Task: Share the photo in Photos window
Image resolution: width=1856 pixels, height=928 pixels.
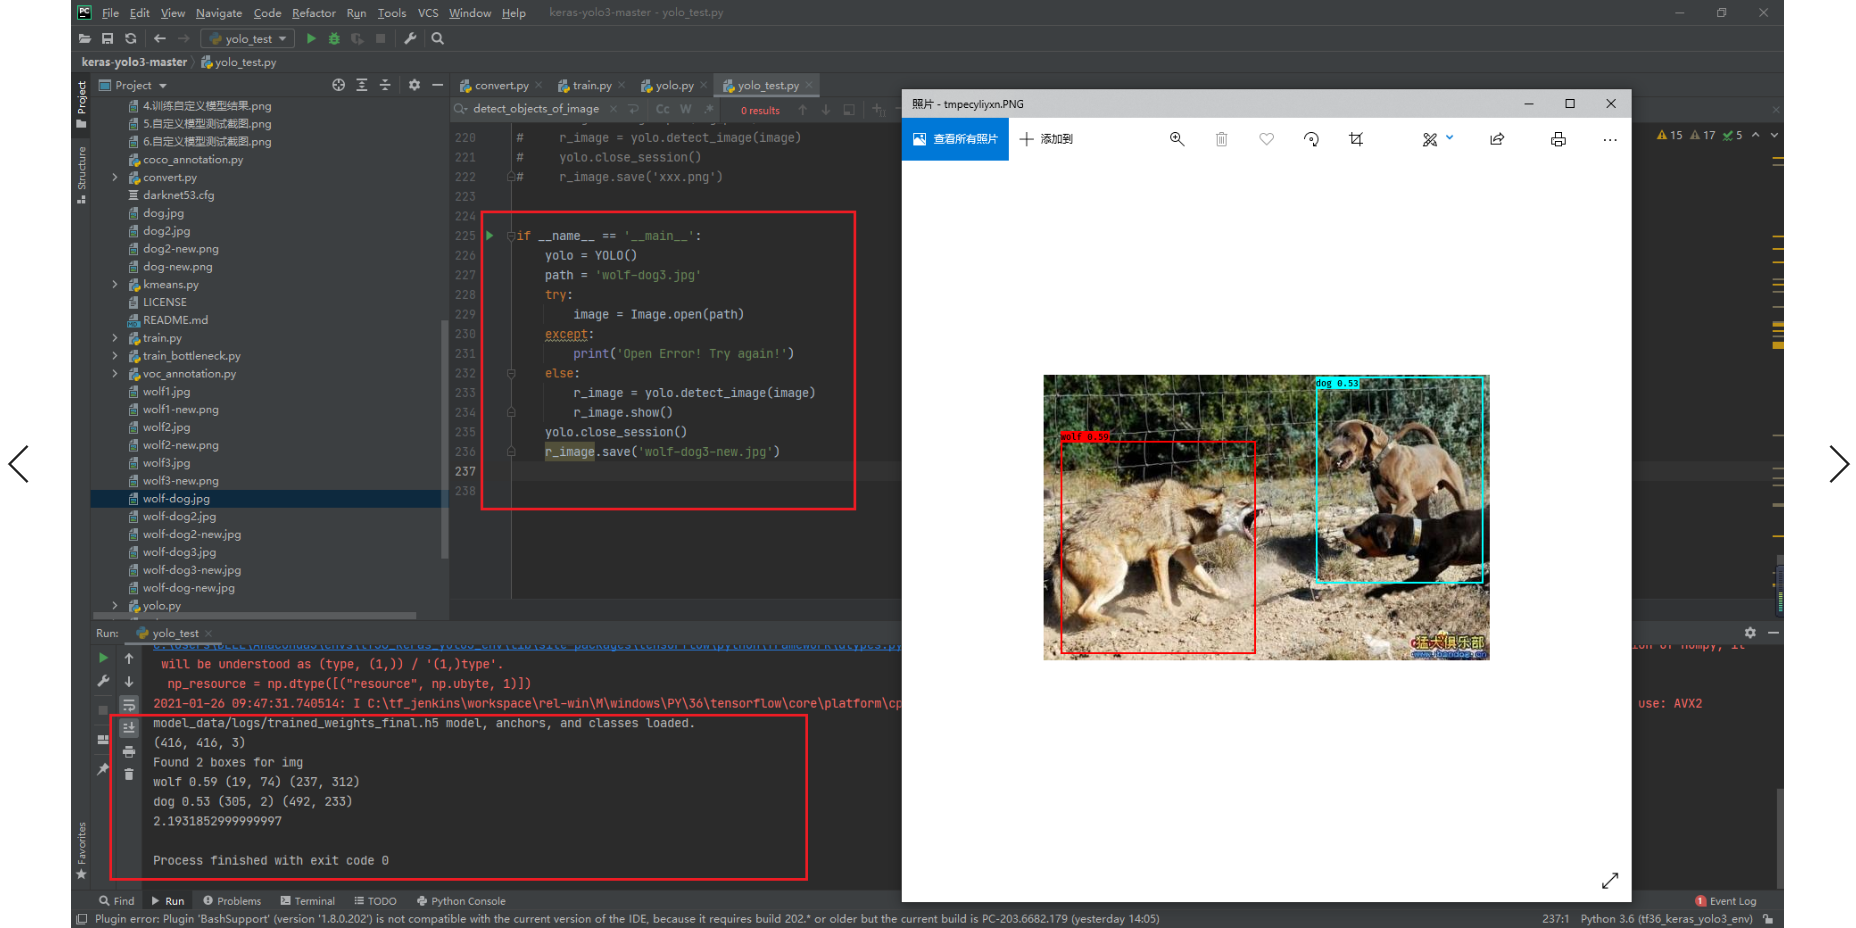Action: coord(1497,139)
